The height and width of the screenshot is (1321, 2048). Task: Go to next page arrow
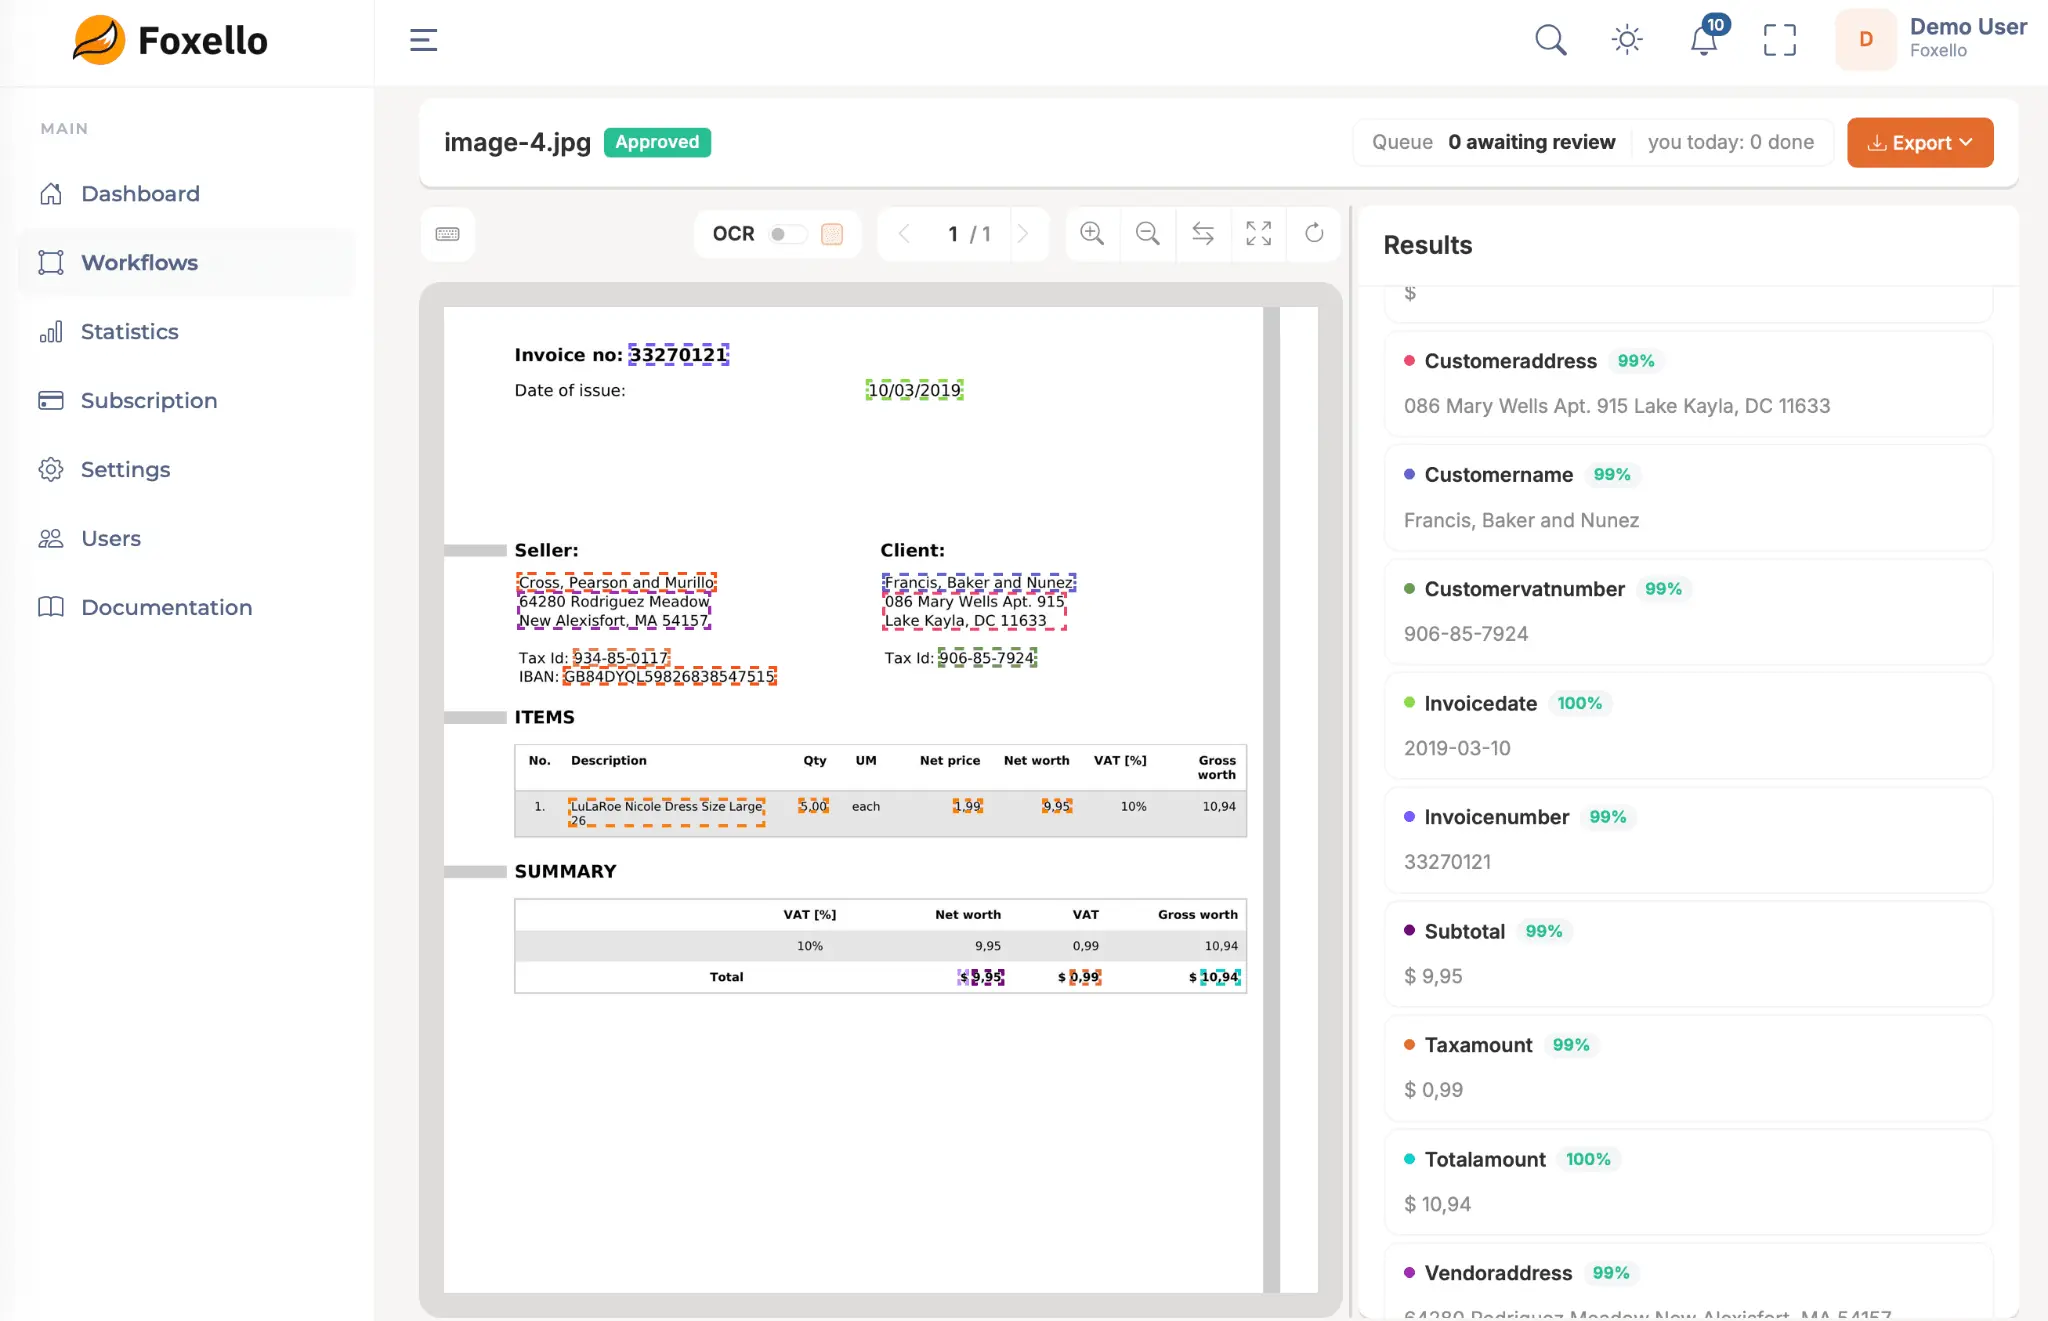(1023, 234)
